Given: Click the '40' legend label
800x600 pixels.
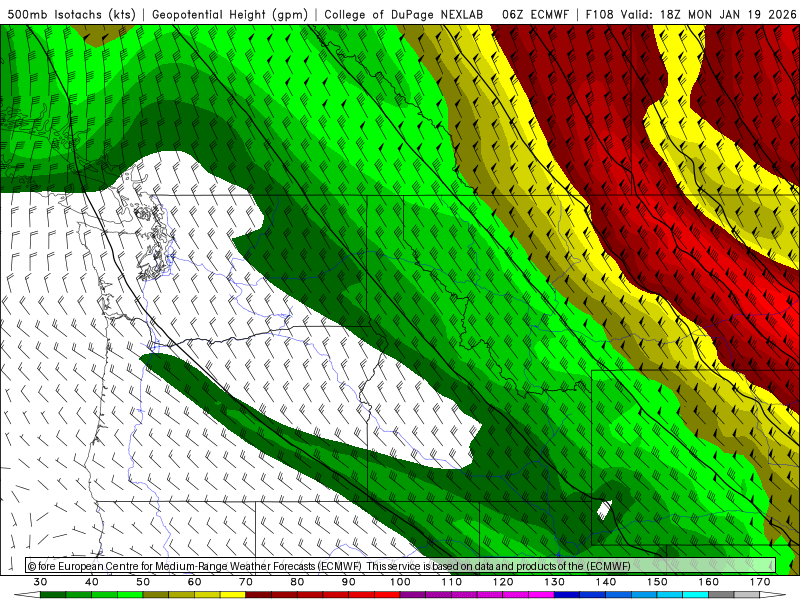Looking at the screenshot, I should (92, 582).
